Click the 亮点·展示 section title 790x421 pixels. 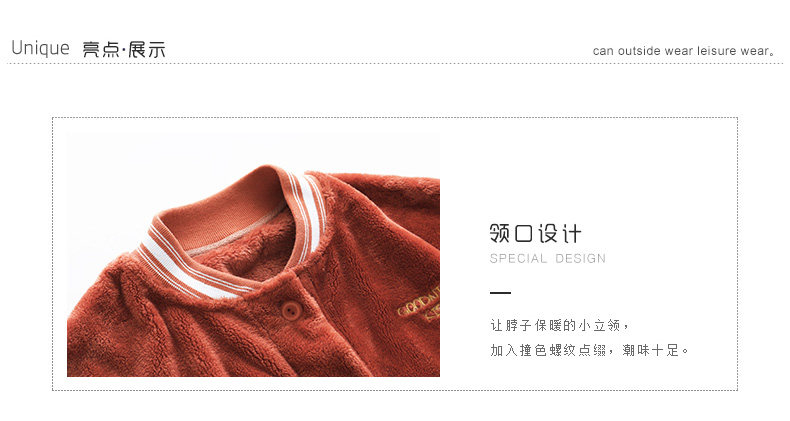pos(124,49)
